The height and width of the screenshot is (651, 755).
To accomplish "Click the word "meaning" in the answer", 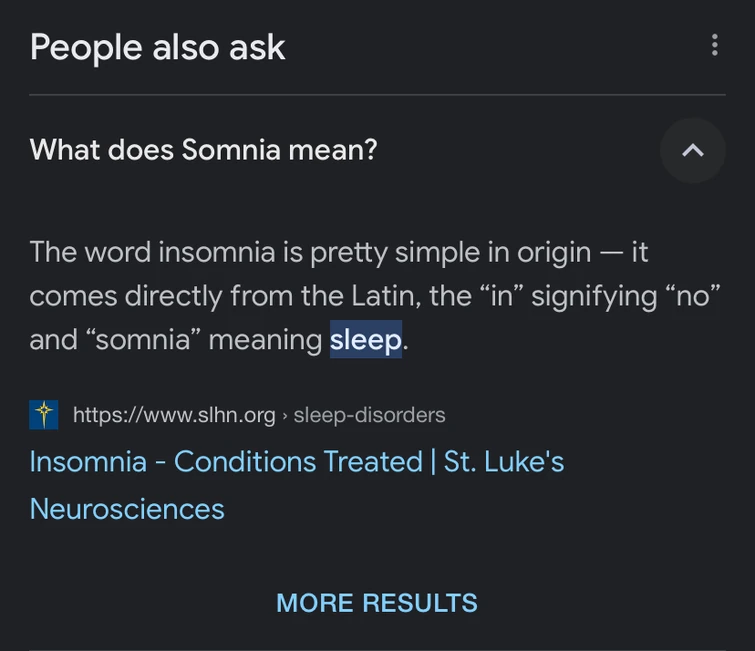I will 265,340.
